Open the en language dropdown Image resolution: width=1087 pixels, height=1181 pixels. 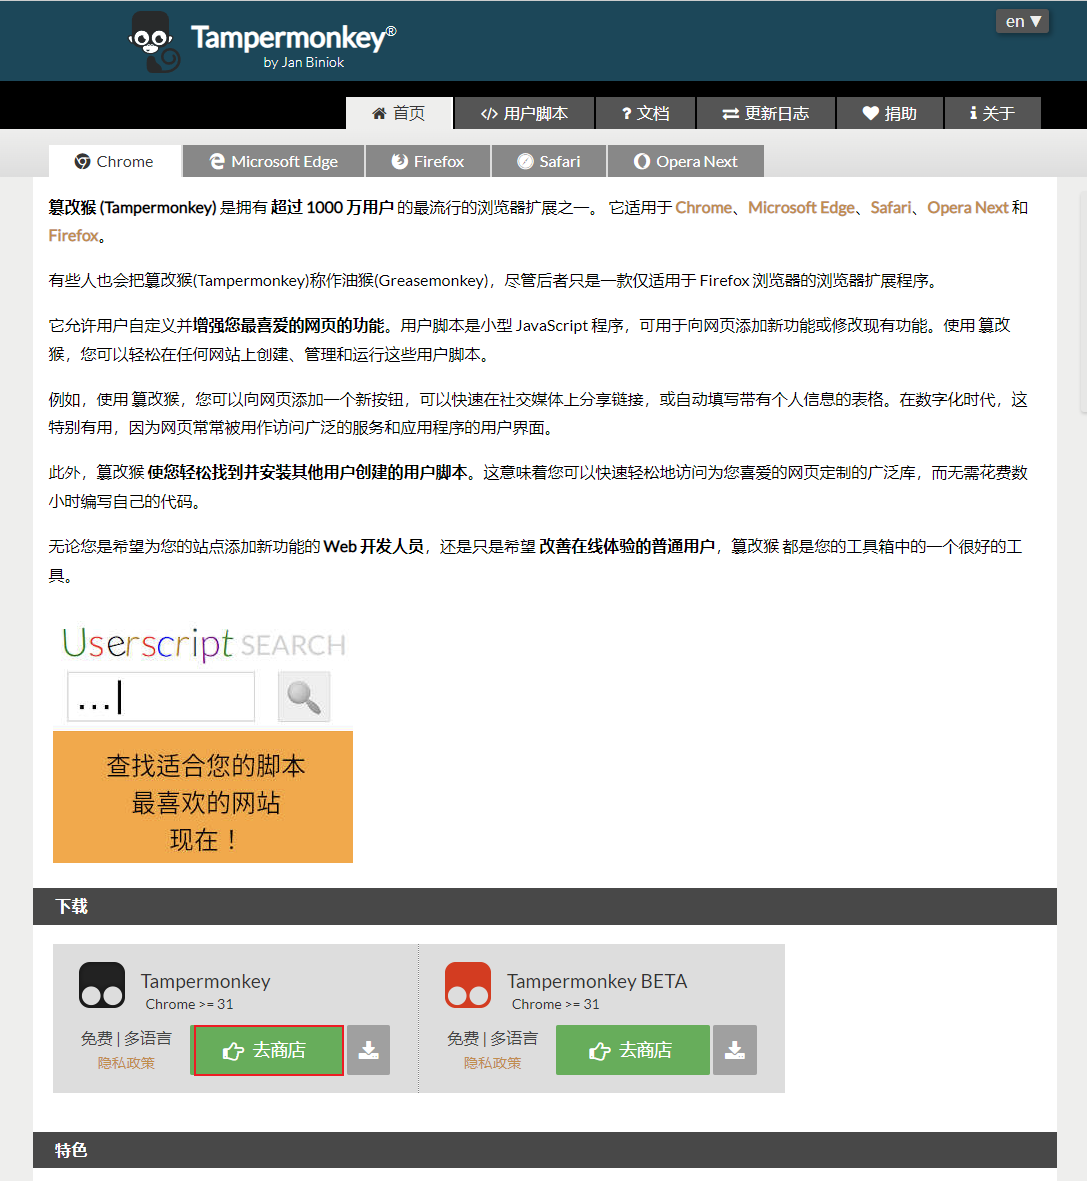(x=1022, y=21)
